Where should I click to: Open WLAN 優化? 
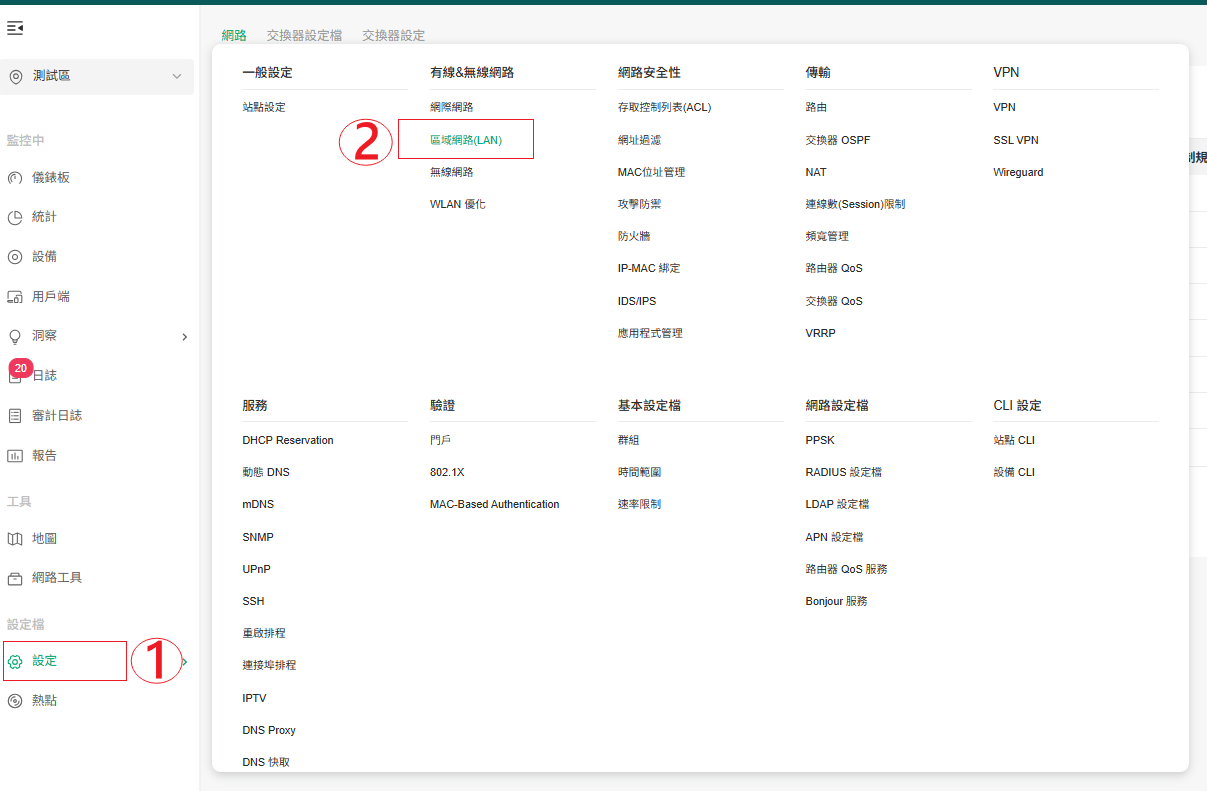point(458,204)
